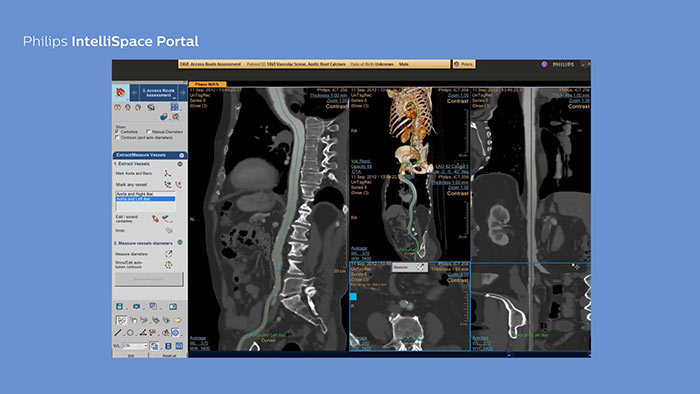Click the Priors button
The width and height of the screenshot is (700, 394).
464,64
